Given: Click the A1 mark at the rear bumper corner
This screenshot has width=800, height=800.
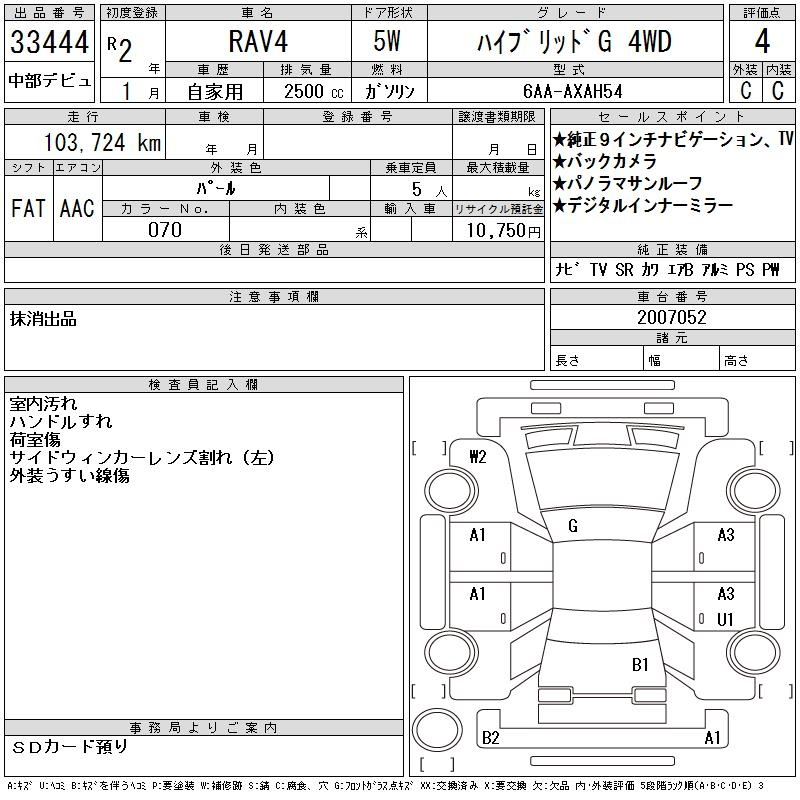Looking at the screenshot, I should point(712,738).
